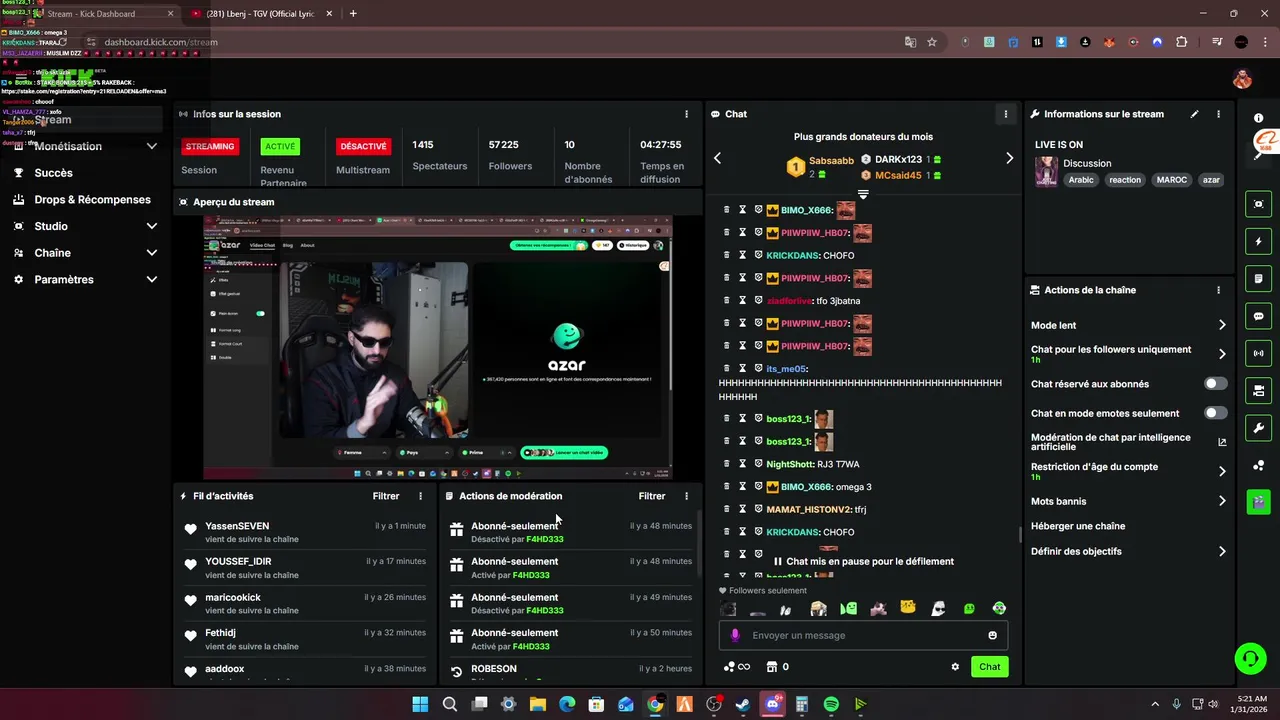This screenshot has width=1280, height=720.
Task: Click the lightning bolt icon in right sidebar
Action: click(x=1258, y=241)
